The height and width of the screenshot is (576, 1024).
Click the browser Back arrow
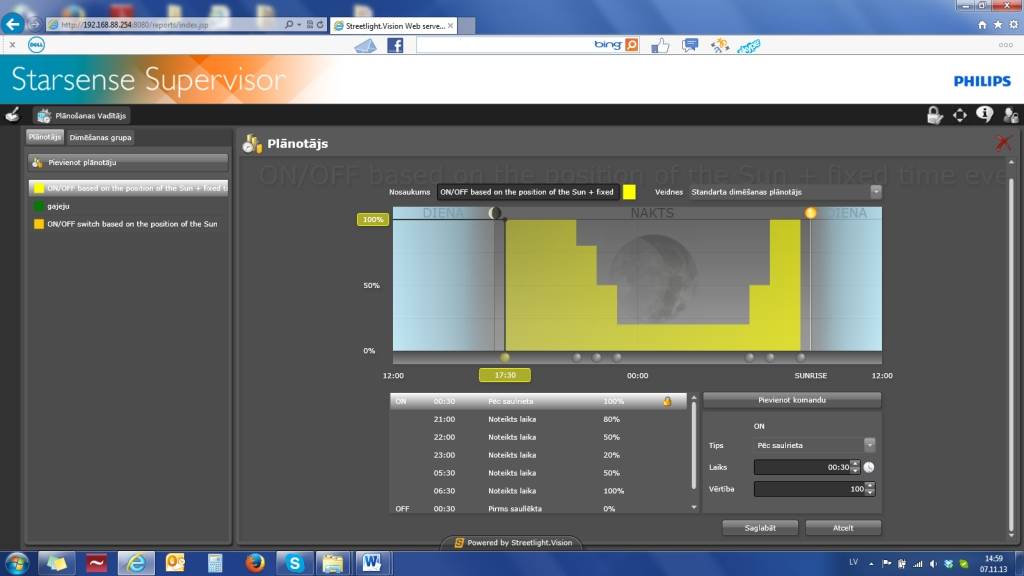pos(12,24)
